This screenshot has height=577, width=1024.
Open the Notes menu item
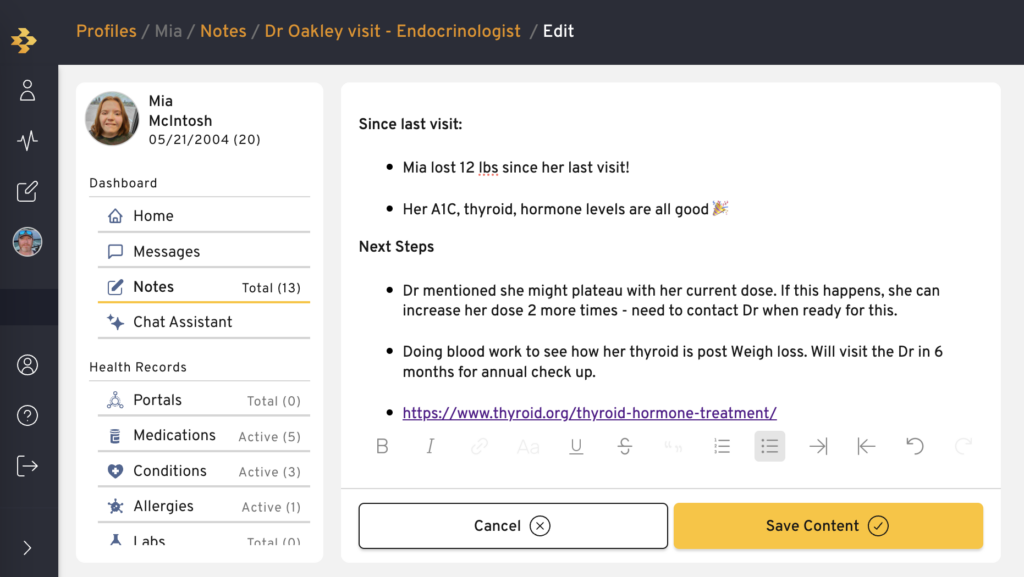point(204,287)
